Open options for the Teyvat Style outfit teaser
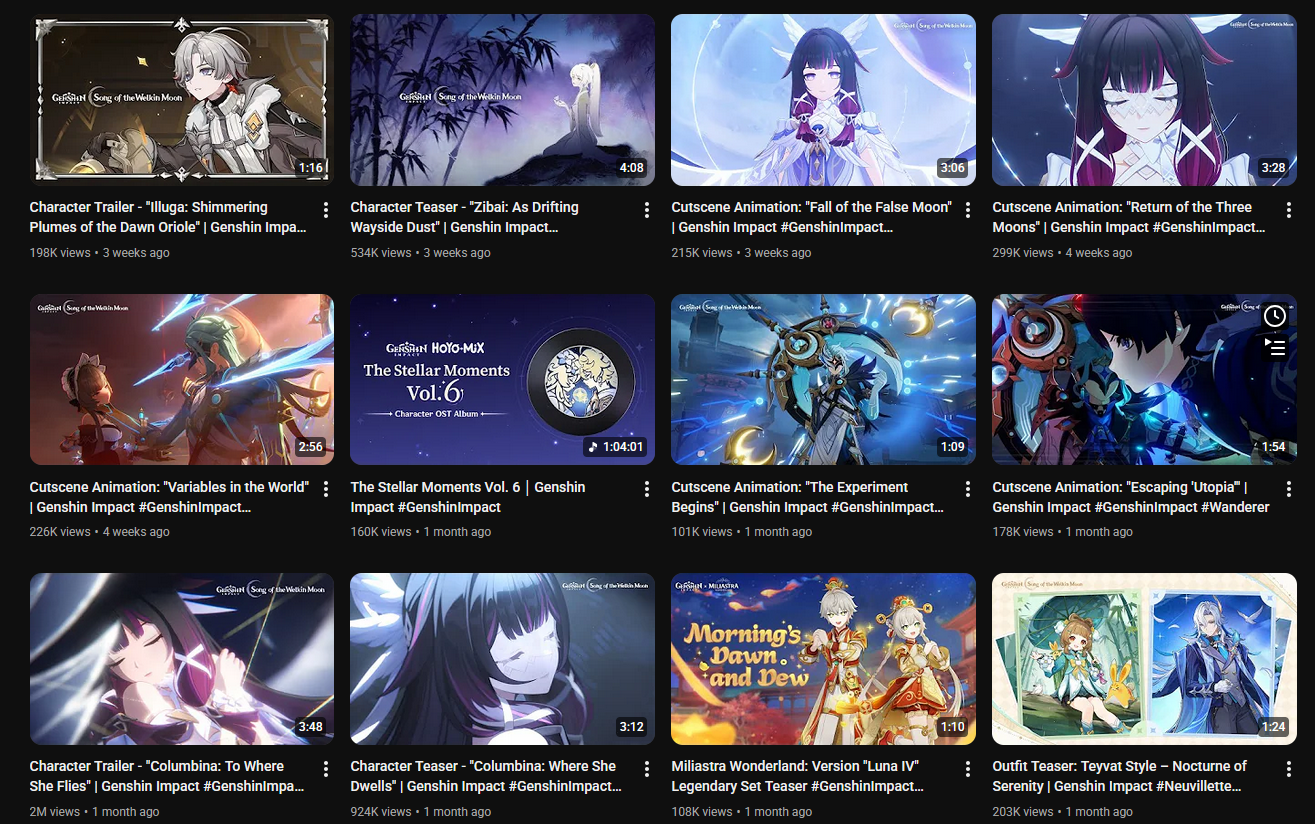 1289,769
